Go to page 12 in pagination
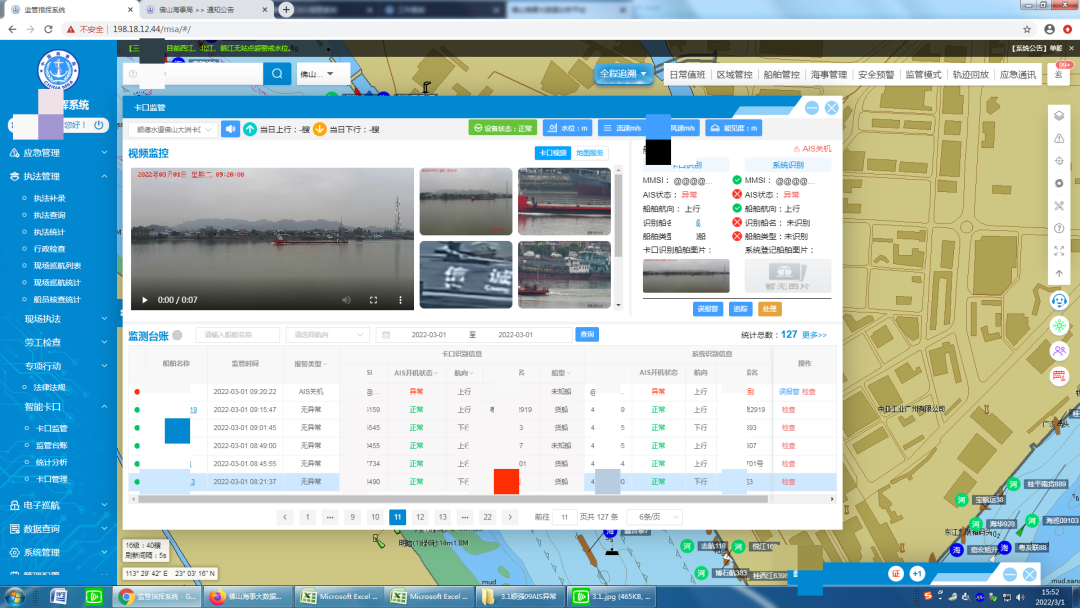 [x=420, y=517]
